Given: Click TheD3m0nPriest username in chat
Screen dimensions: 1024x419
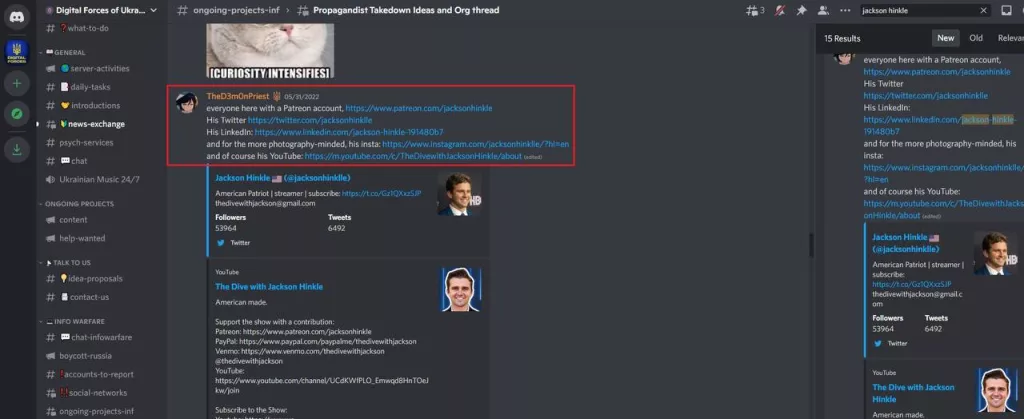Looking at the screenshot, I should click(x=238, y=96).
